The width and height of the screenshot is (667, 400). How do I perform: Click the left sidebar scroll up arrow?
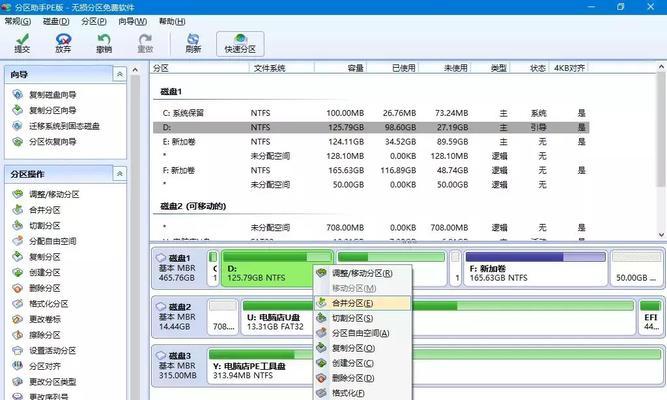tap(135, 70)
